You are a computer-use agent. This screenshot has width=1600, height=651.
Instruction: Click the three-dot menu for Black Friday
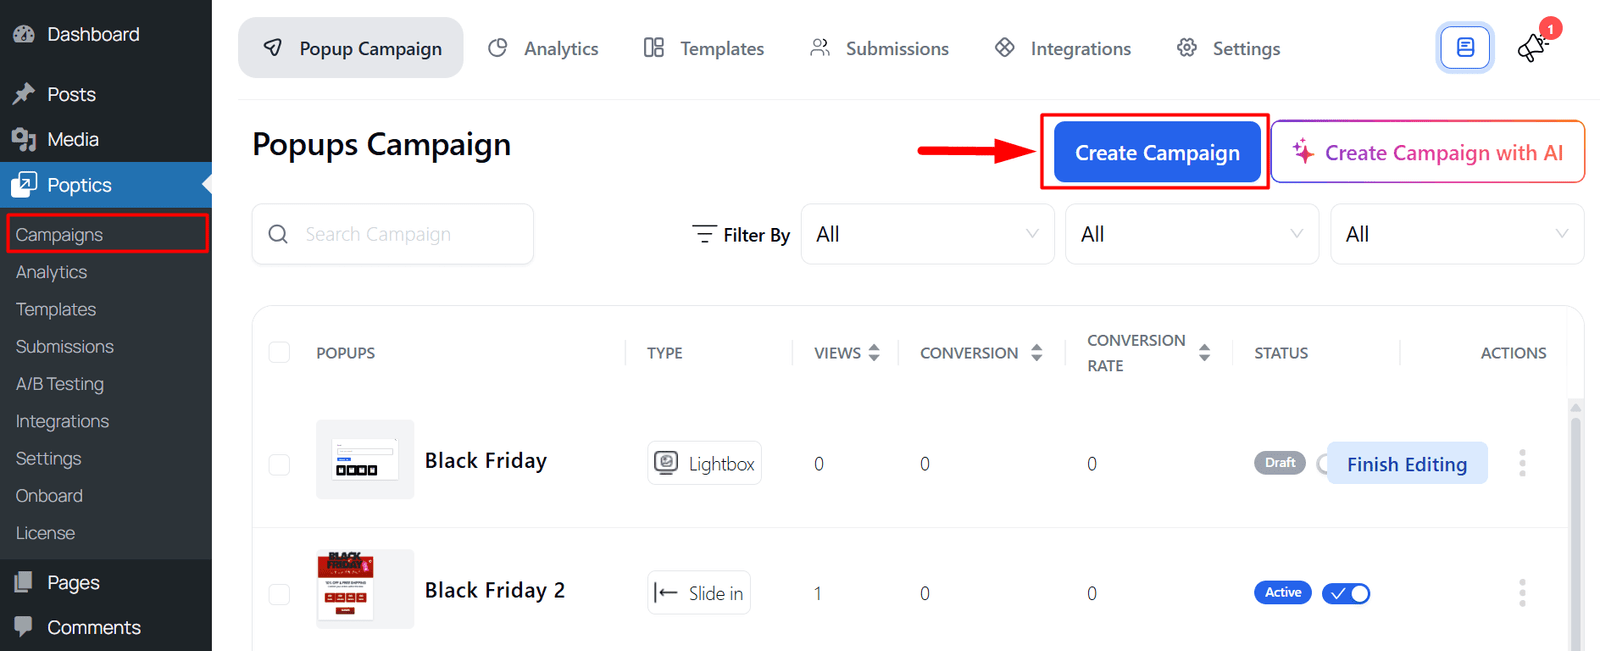(1522, 463)
